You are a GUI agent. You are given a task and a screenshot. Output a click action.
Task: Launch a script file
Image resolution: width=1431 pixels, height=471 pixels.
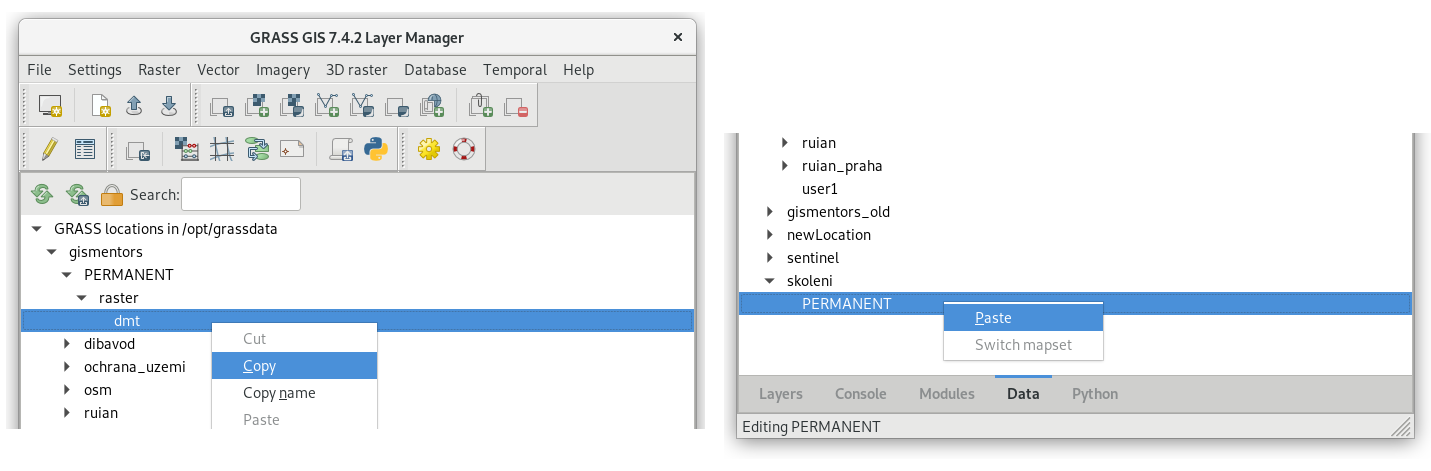341,149
